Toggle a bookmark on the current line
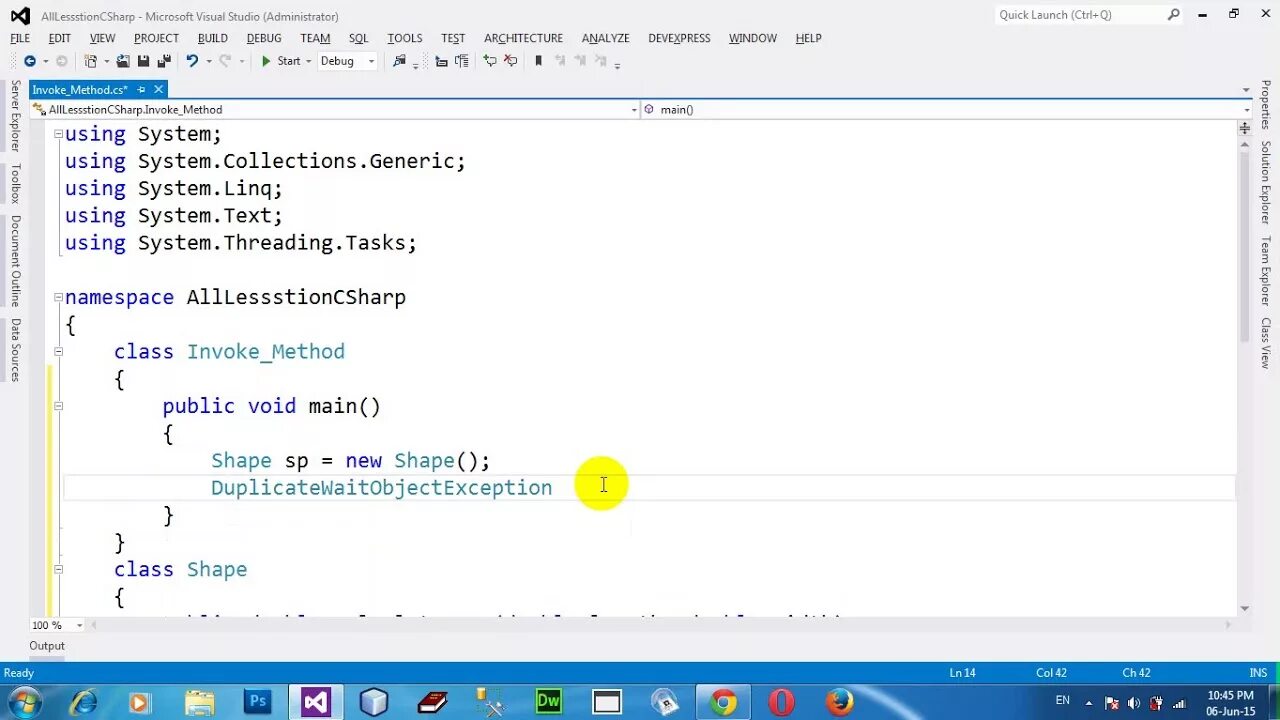 (x=539, y=61)
